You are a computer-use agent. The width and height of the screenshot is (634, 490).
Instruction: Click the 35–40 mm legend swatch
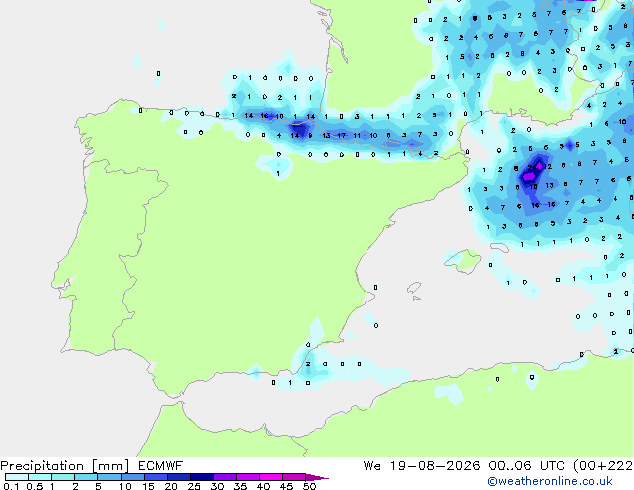[x=247, y=477]
